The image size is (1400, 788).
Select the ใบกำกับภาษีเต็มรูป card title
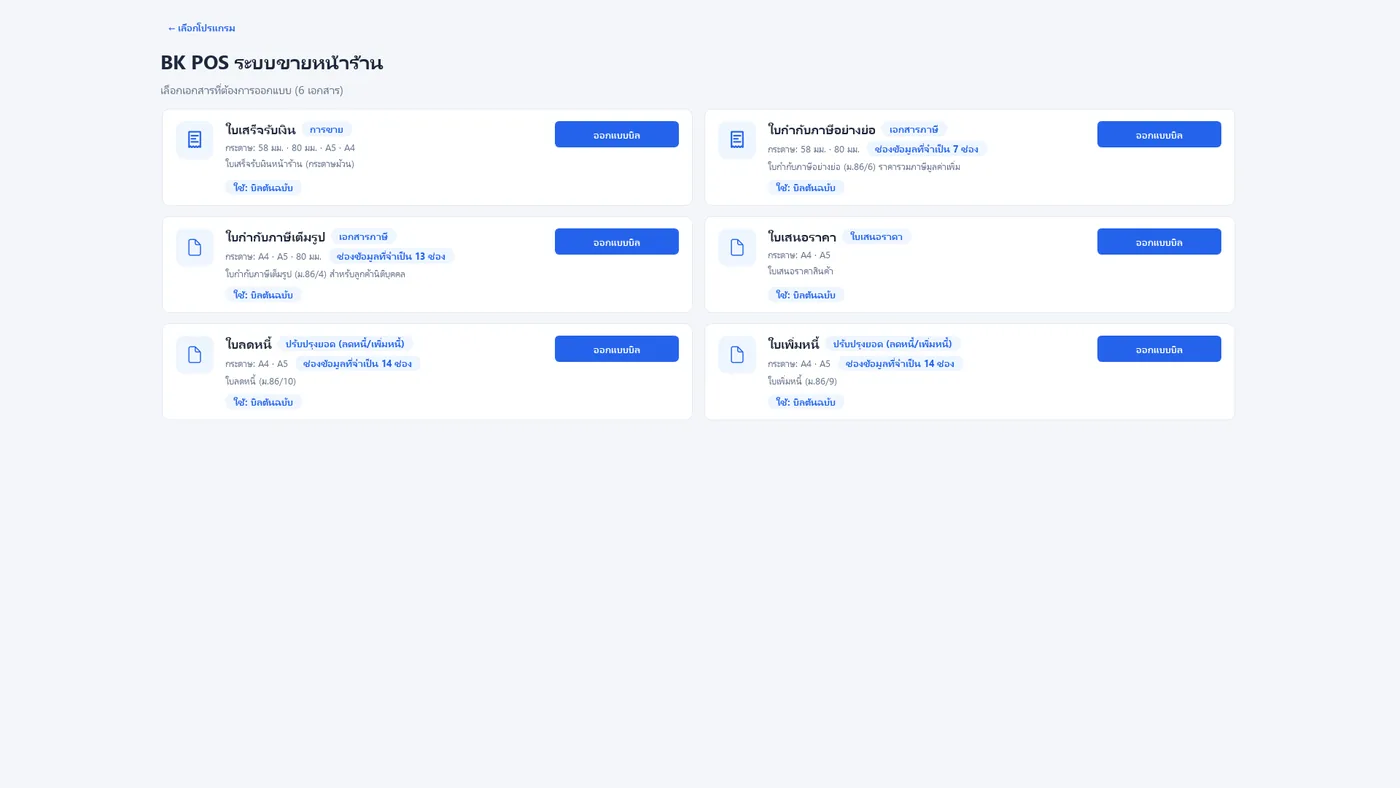click(275, 237)
